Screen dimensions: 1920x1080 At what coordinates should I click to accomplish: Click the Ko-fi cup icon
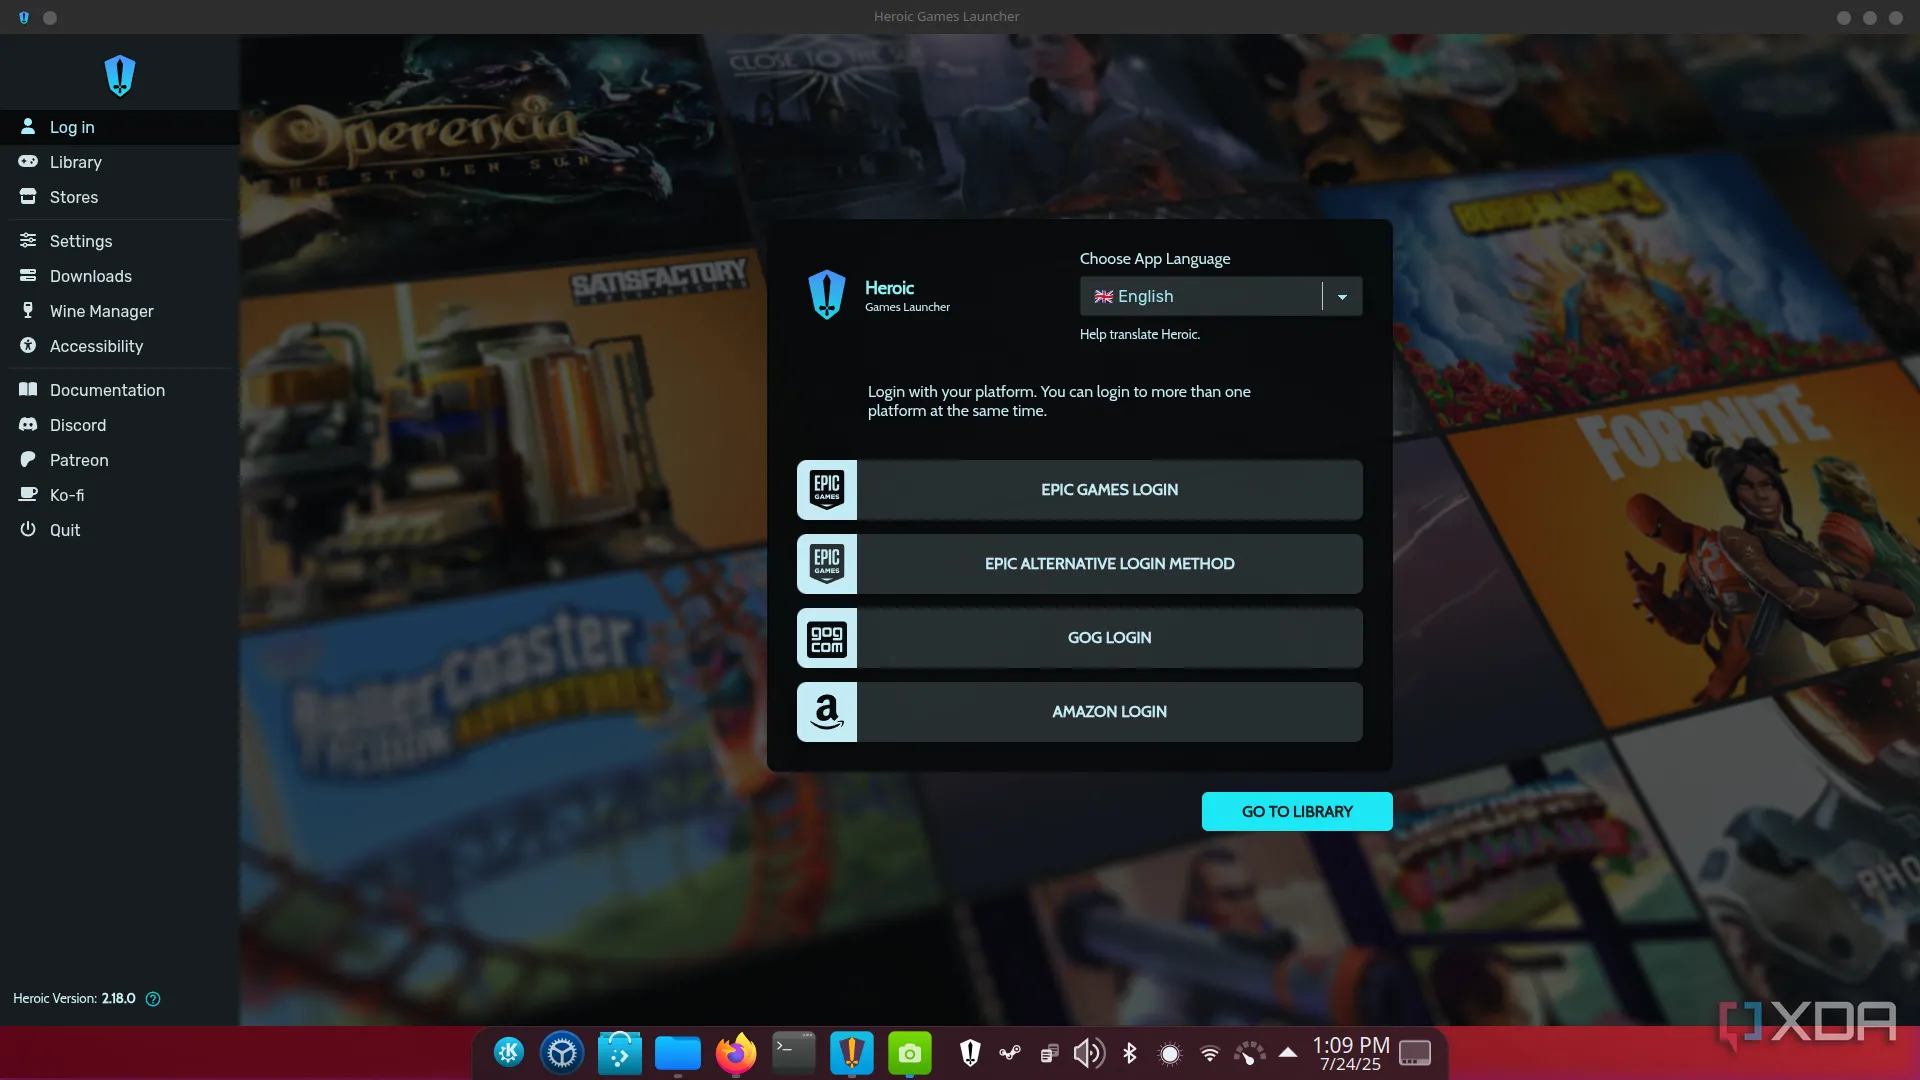click(x=28, y=494)
